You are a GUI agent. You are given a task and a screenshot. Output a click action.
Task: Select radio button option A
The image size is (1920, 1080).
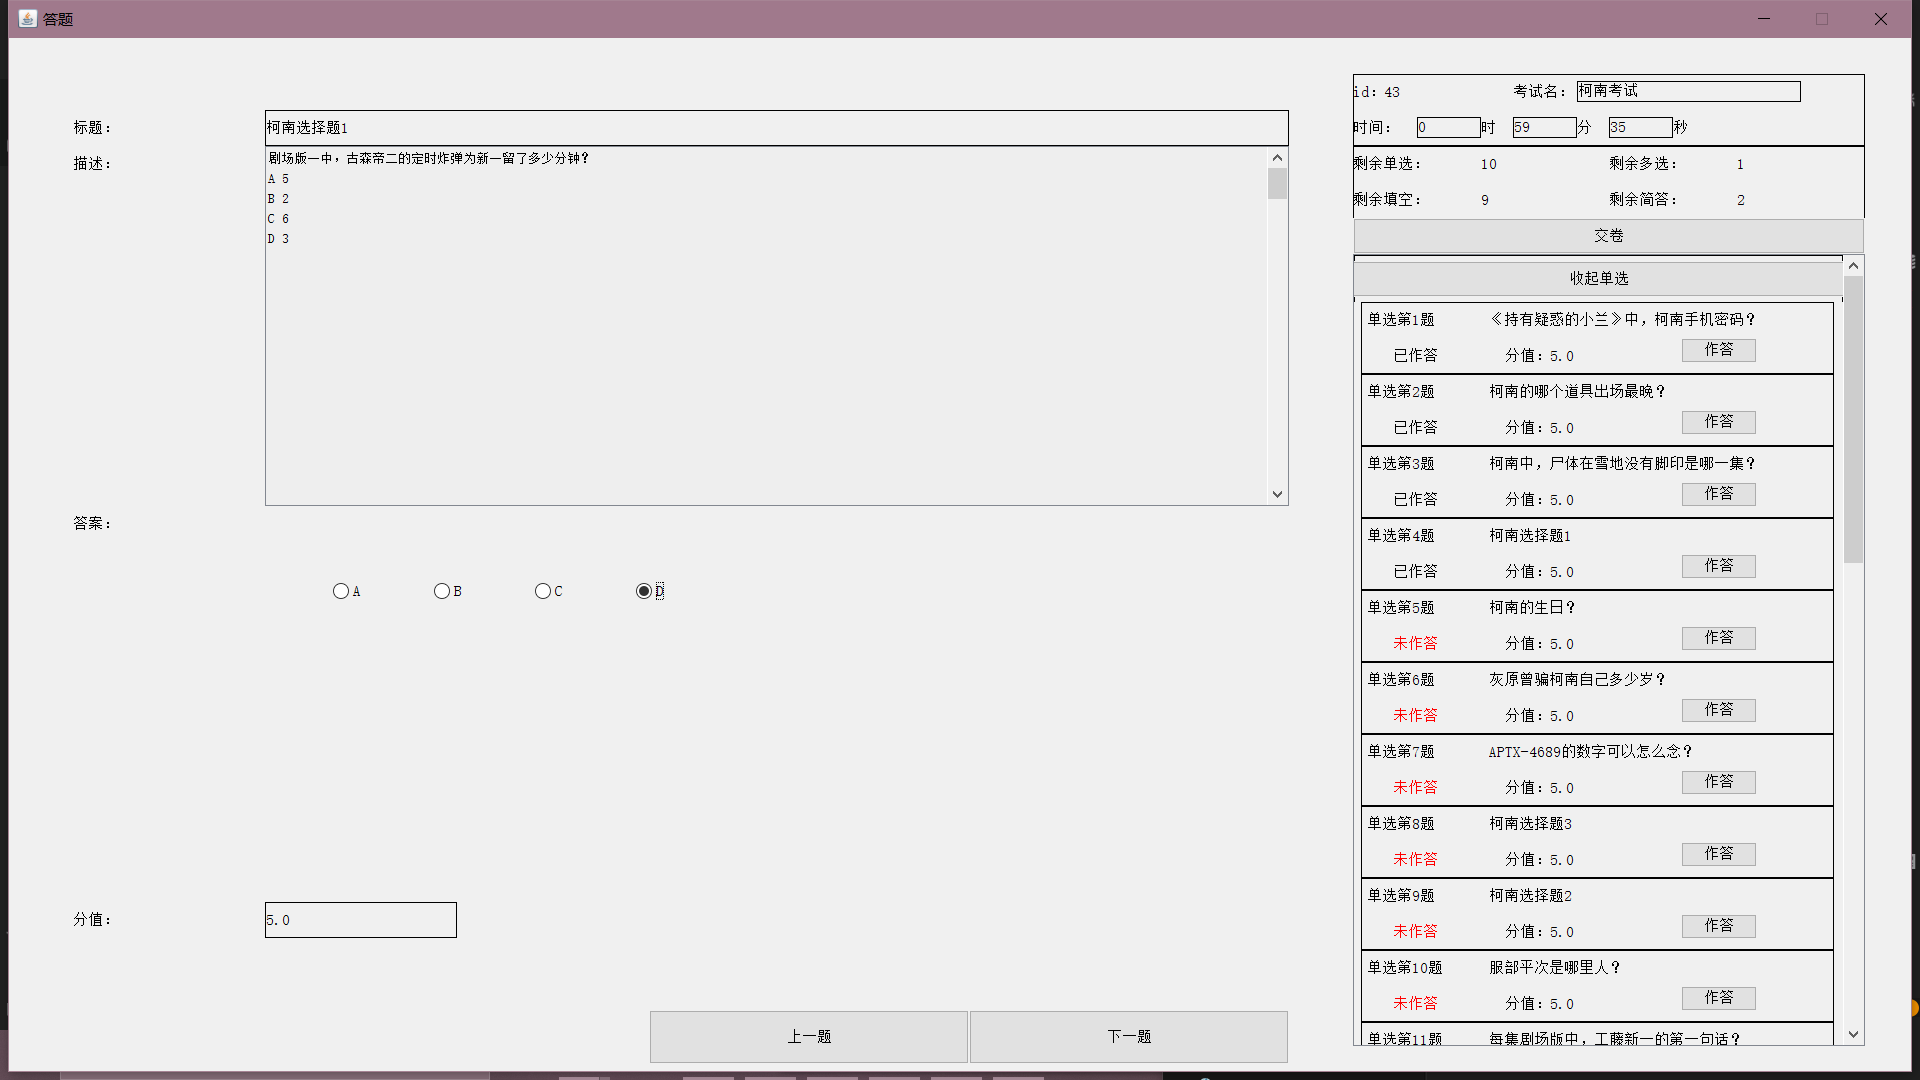tap(341, 591)
